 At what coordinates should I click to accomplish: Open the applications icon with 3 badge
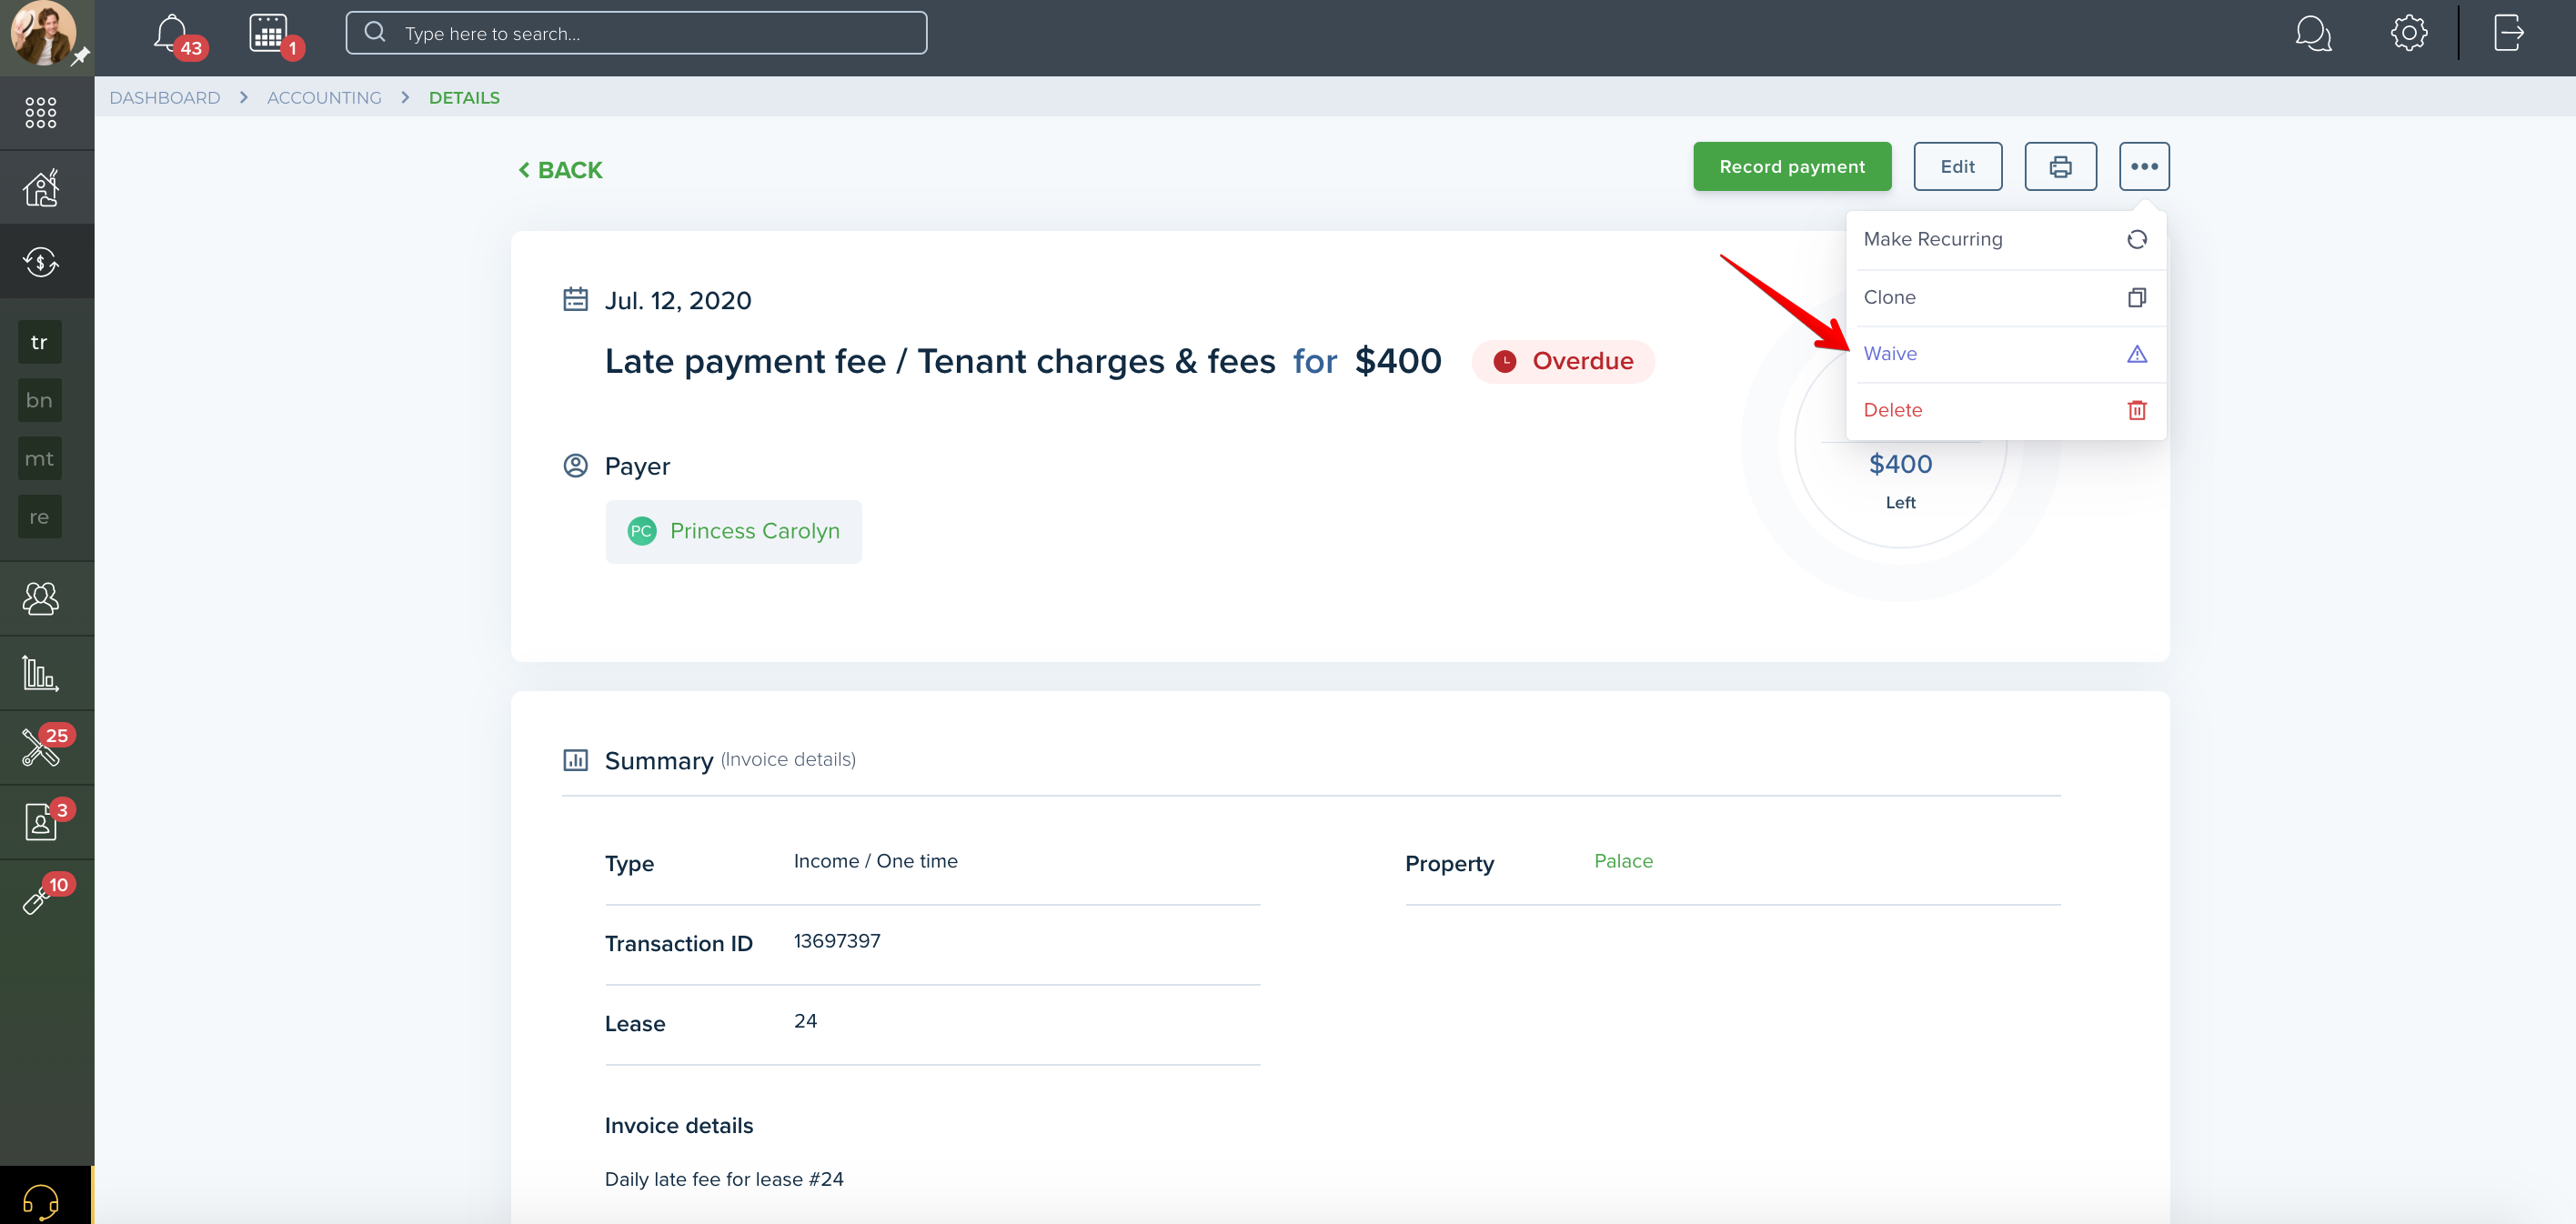(41, 822)
